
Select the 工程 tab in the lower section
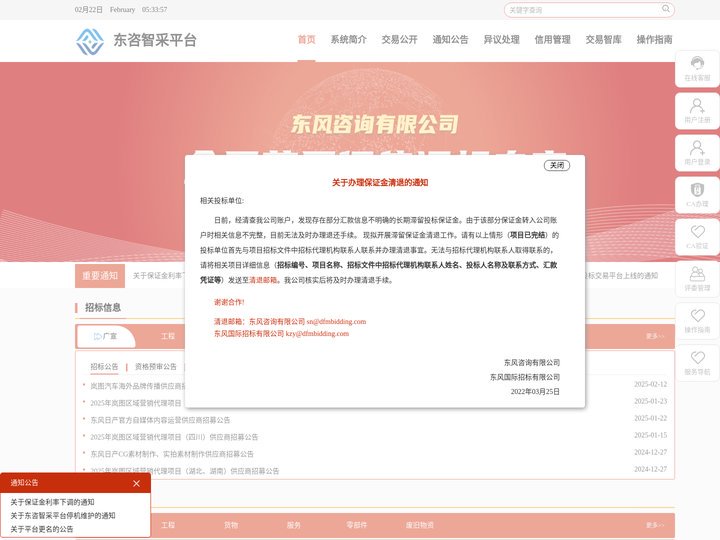pos(168,525)
